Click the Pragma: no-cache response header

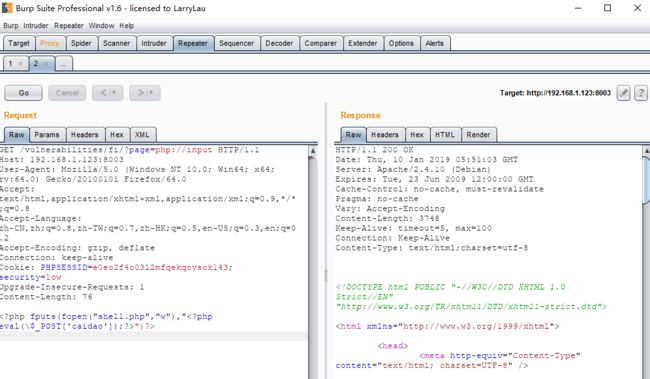(377, 199)
